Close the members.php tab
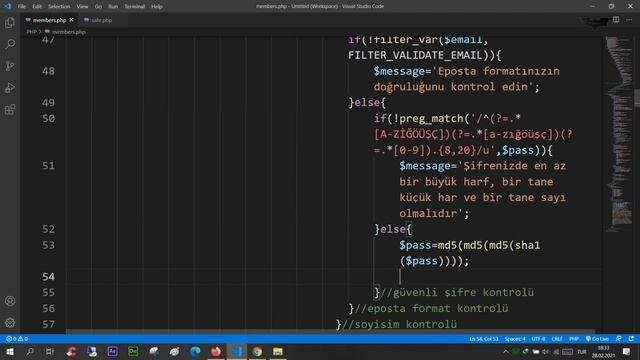This screenshot has height=360, width=640. click(x=71, y=20)
